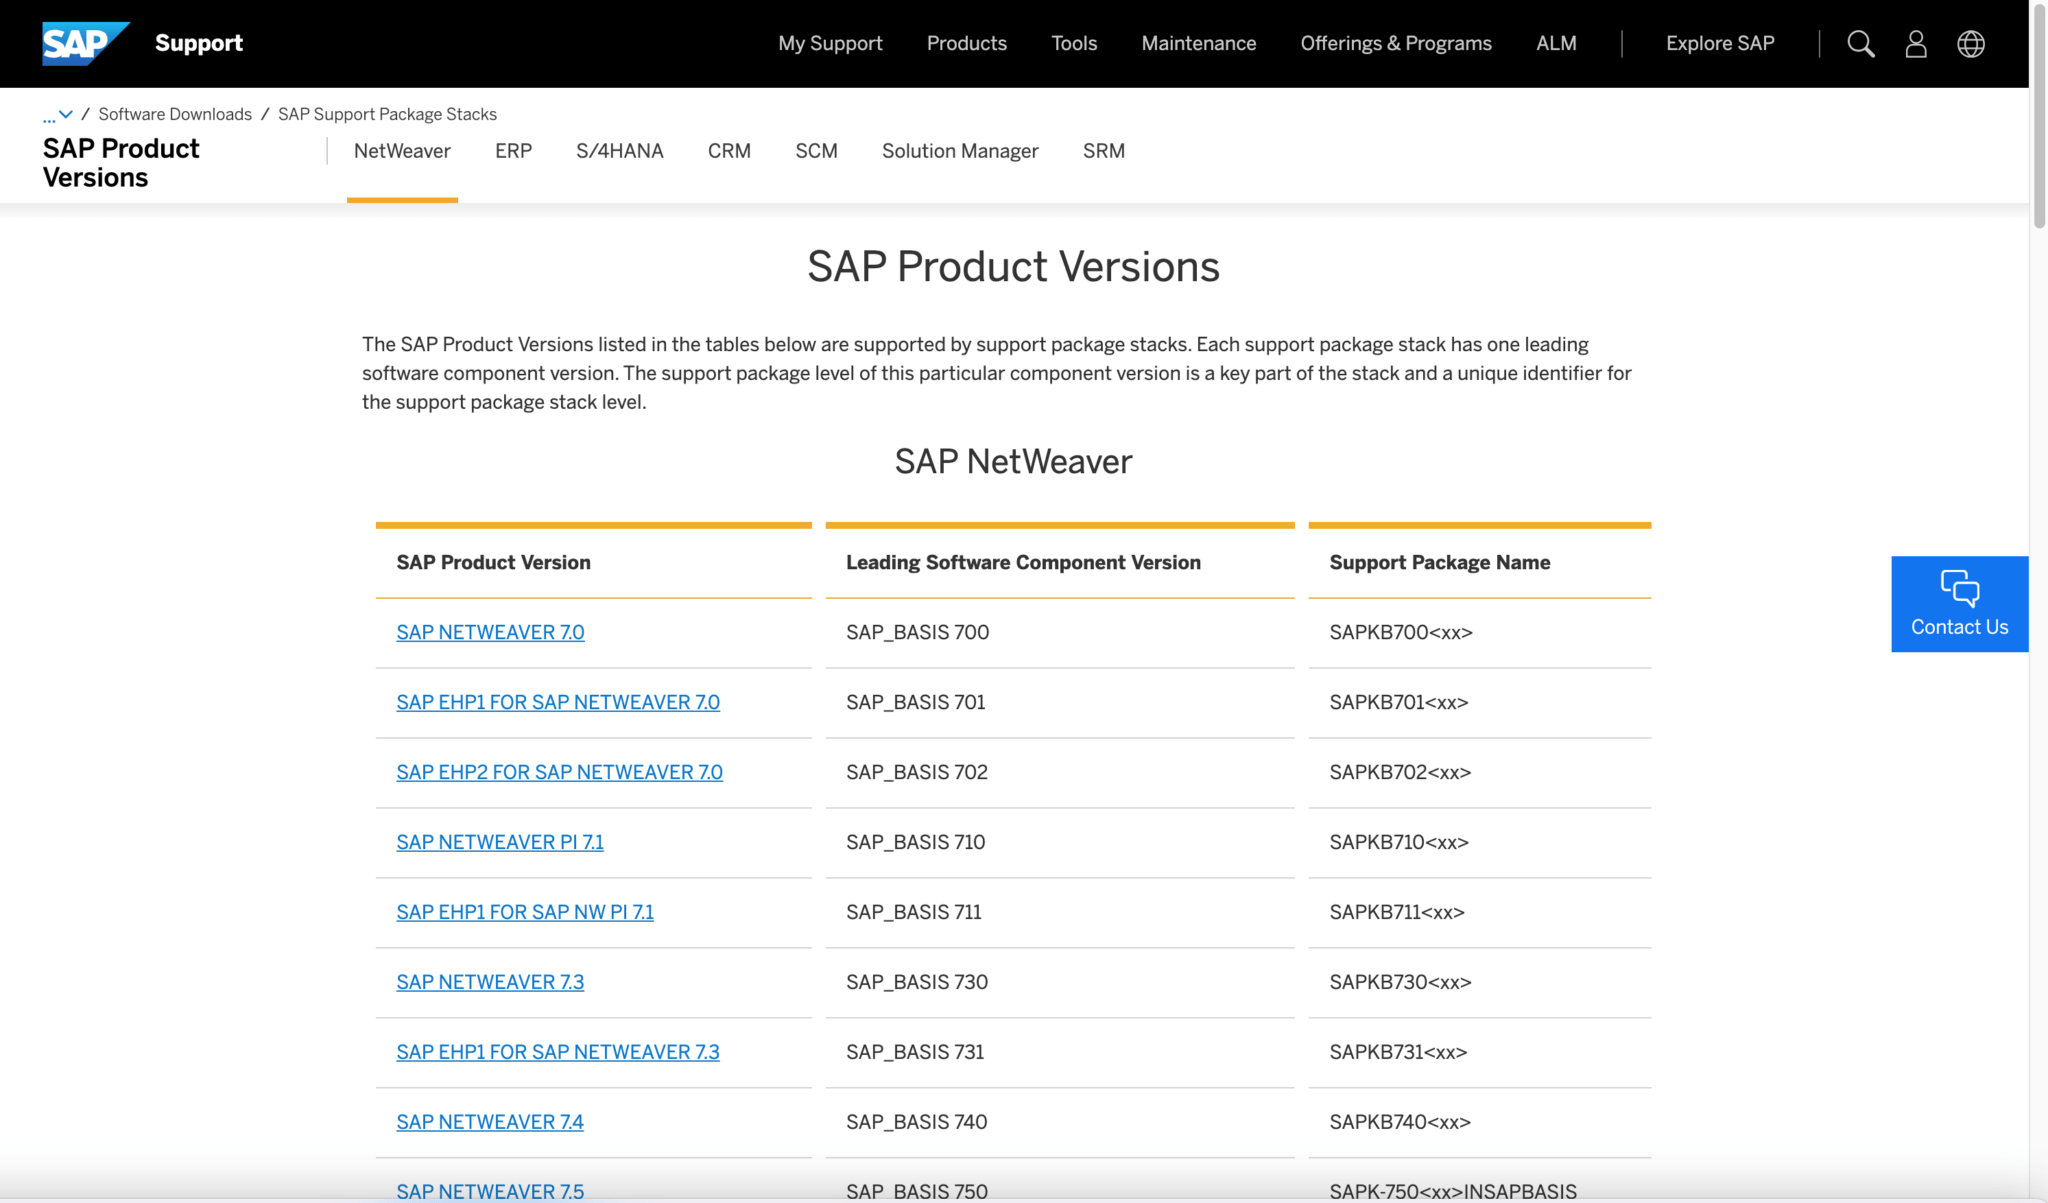Open SAP EHP1 FOR SAP NW PI 7.1
2048x1203 pixels.
click(524, 911)
